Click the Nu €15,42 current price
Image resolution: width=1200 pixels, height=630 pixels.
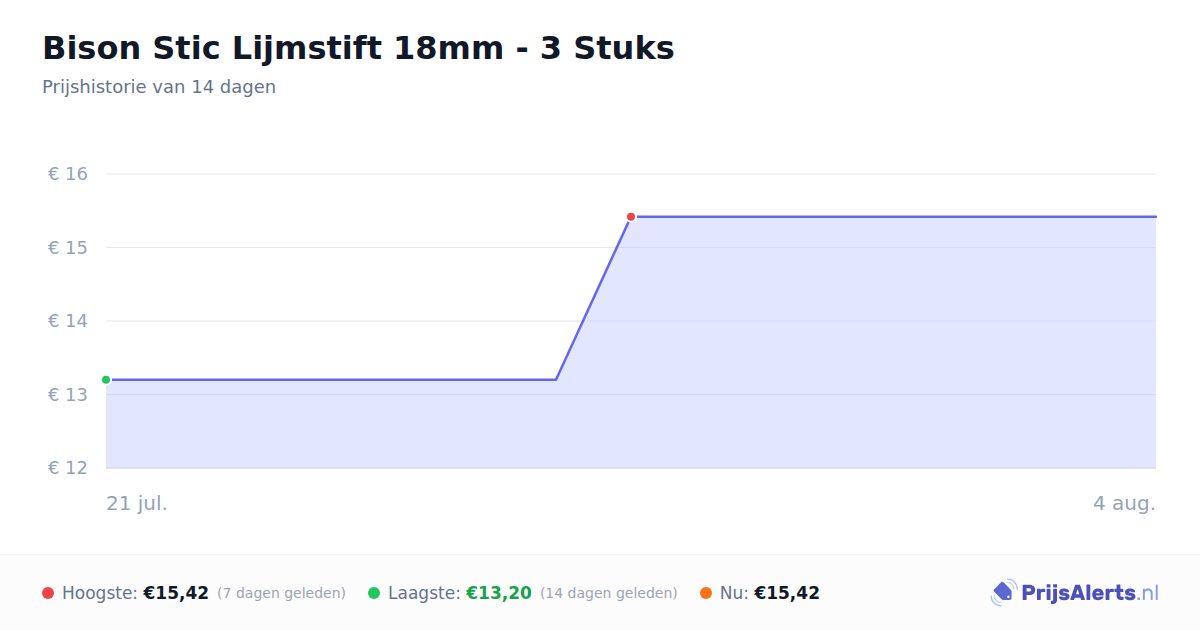787,593
